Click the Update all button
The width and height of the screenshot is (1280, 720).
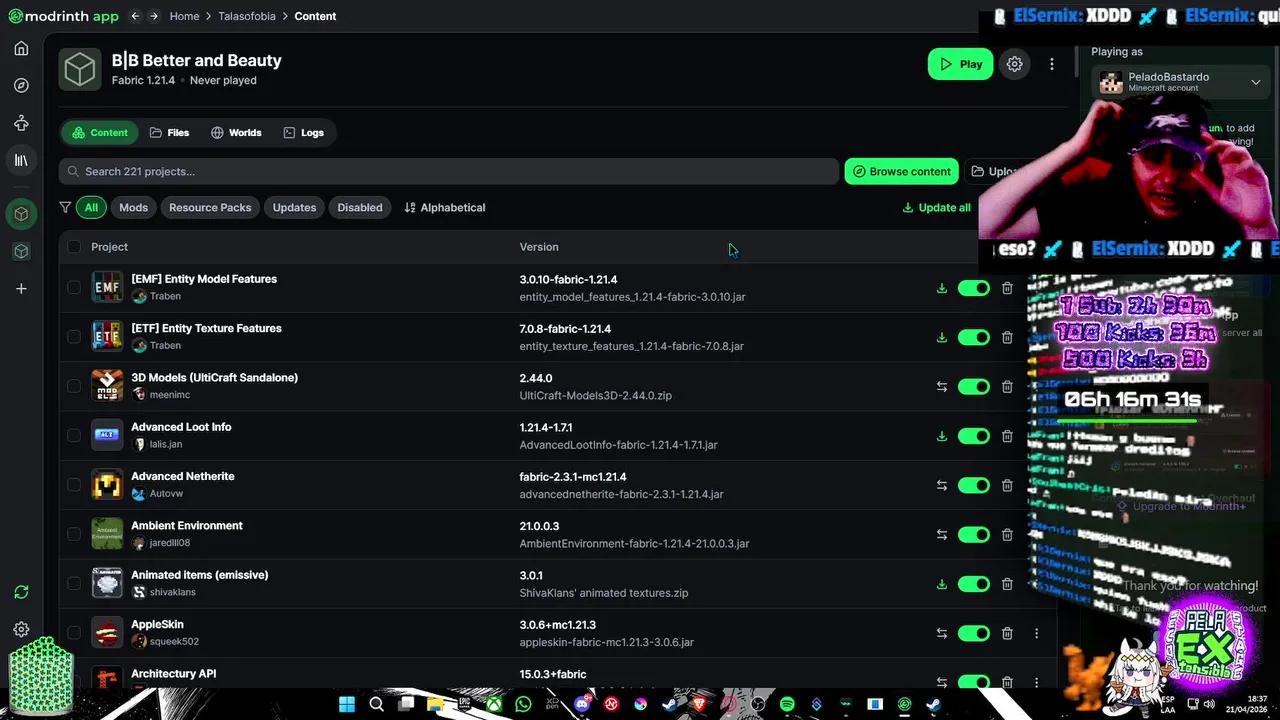(x=936, y=208)
